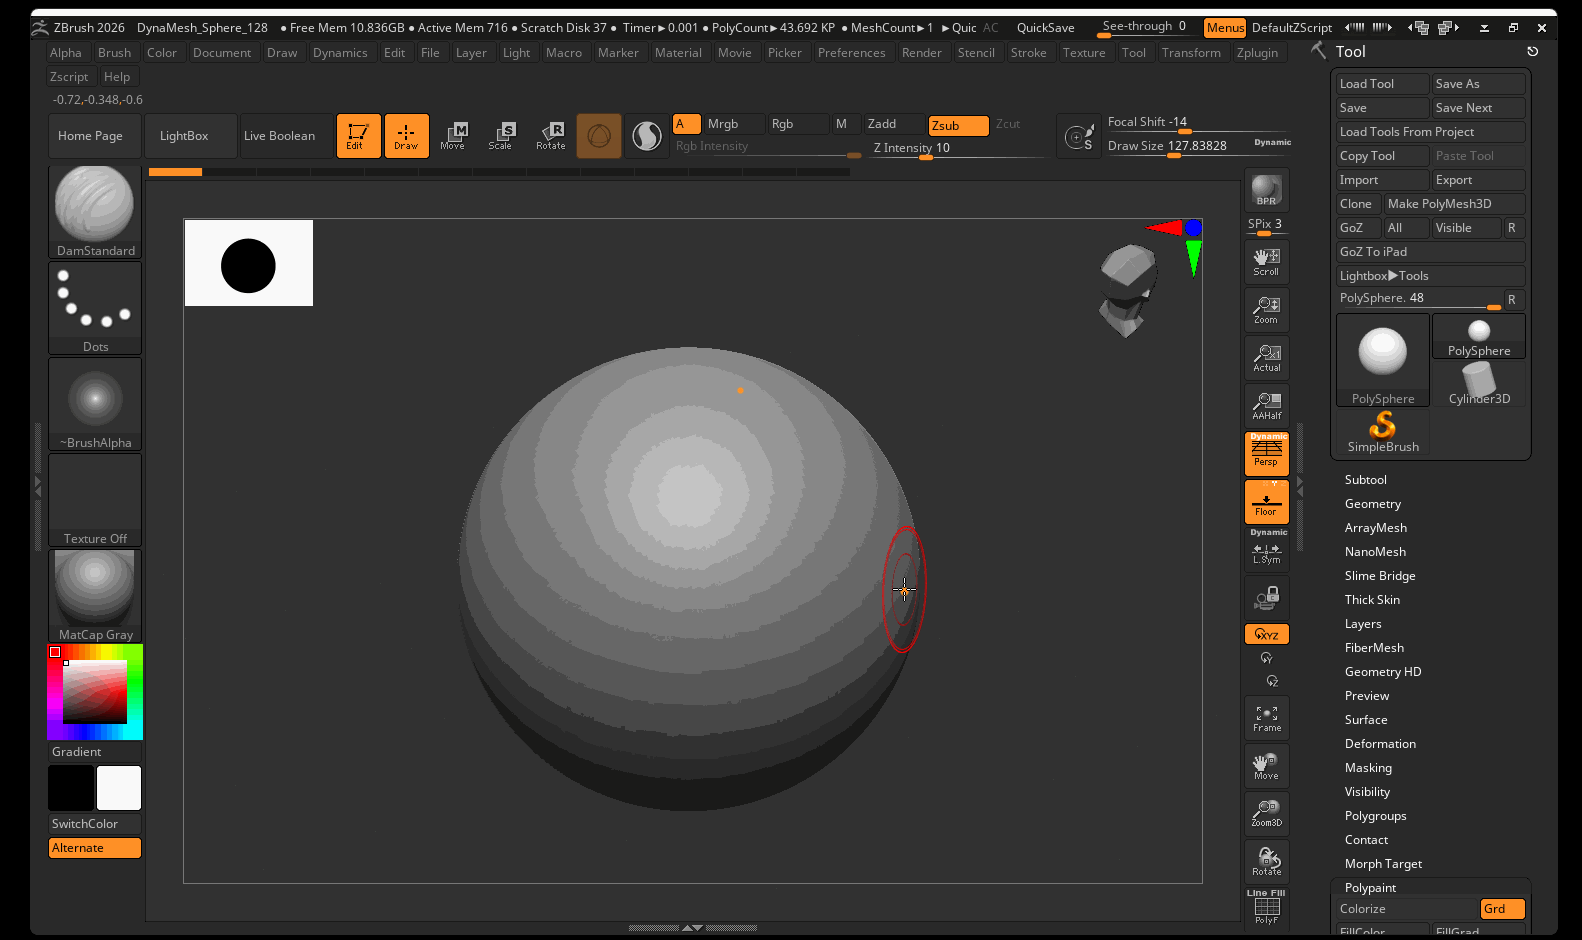Select the Cylinder3D tool thumbnail
The width and height of the screenshot is (1582, 940).
[x=1479, y=384]
